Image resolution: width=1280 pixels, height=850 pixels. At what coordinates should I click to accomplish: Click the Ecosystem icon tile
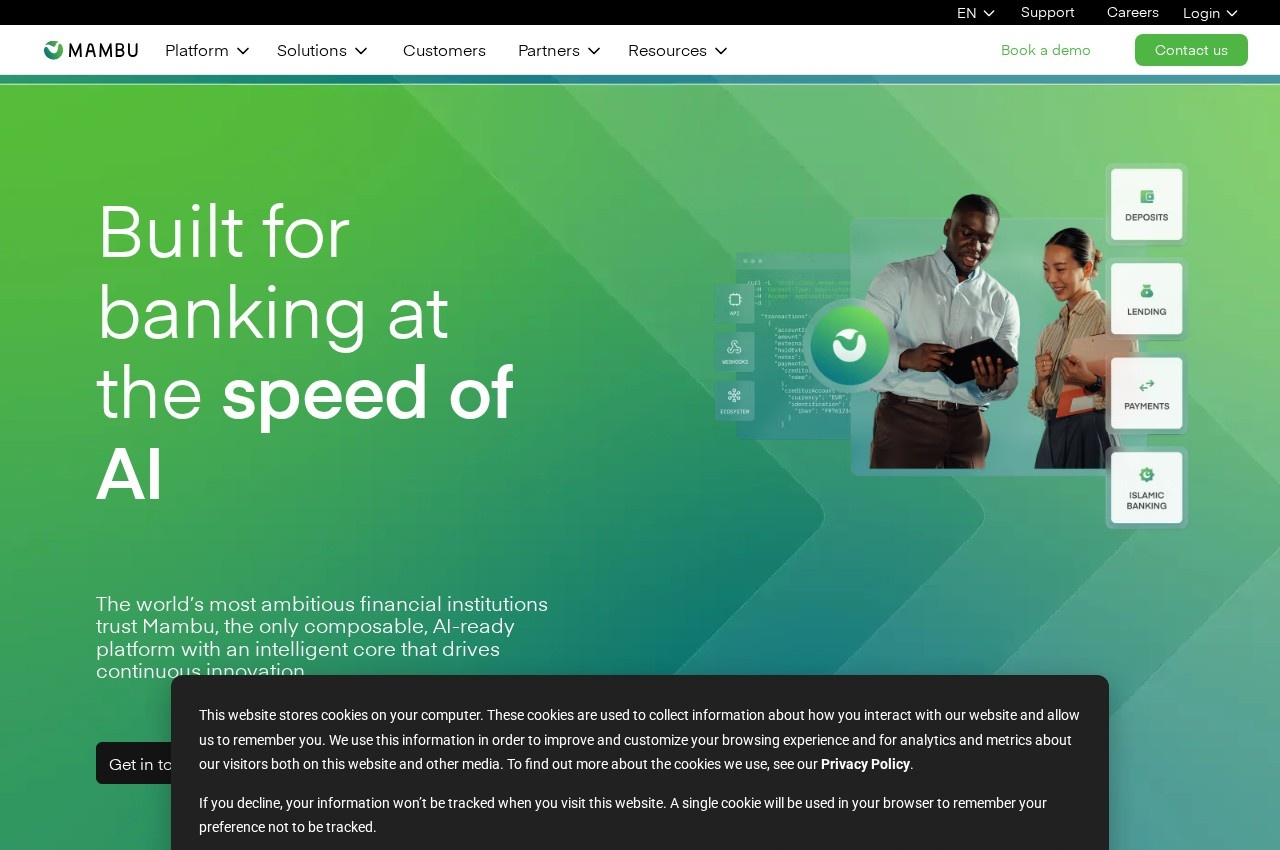click(734, 400)
